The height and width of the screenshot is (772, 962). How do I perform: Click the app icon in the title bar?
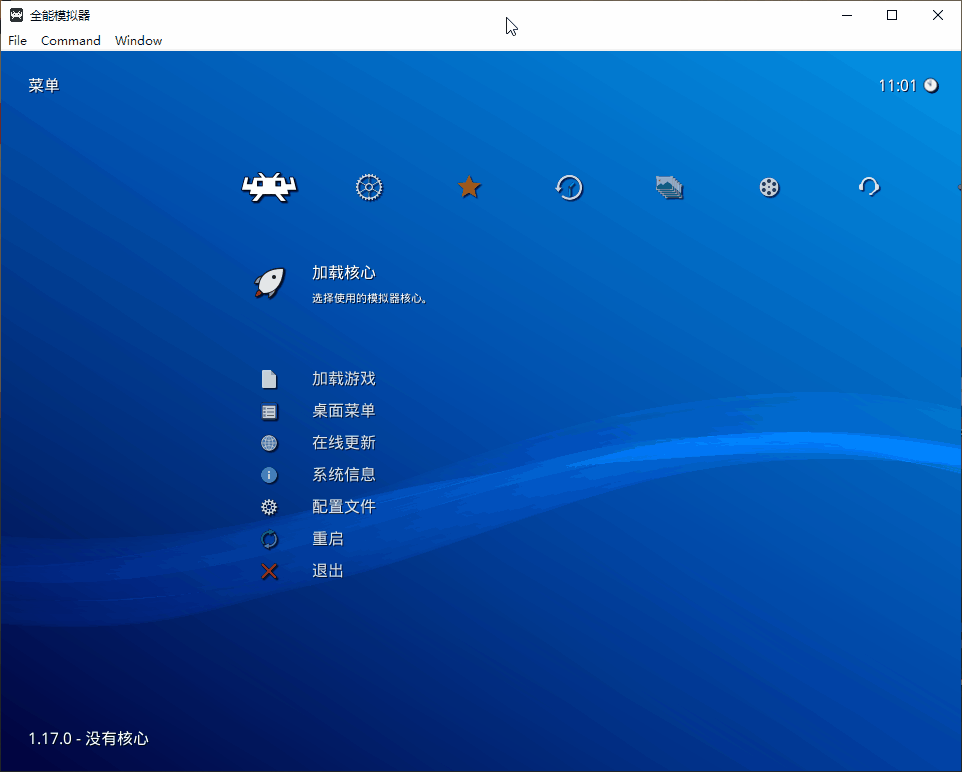click(x=17, y=15)
